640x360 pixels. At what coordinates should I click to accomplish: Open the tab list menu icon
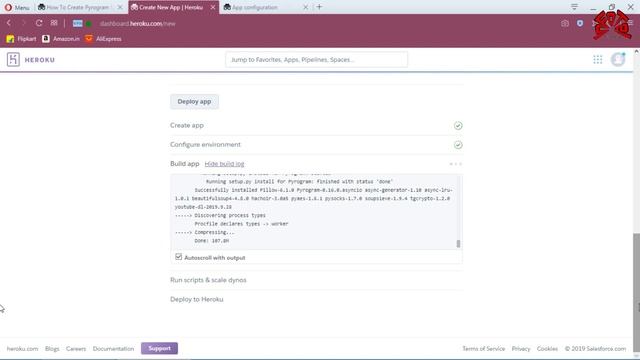pyautogui.click(x=574, y=7)
